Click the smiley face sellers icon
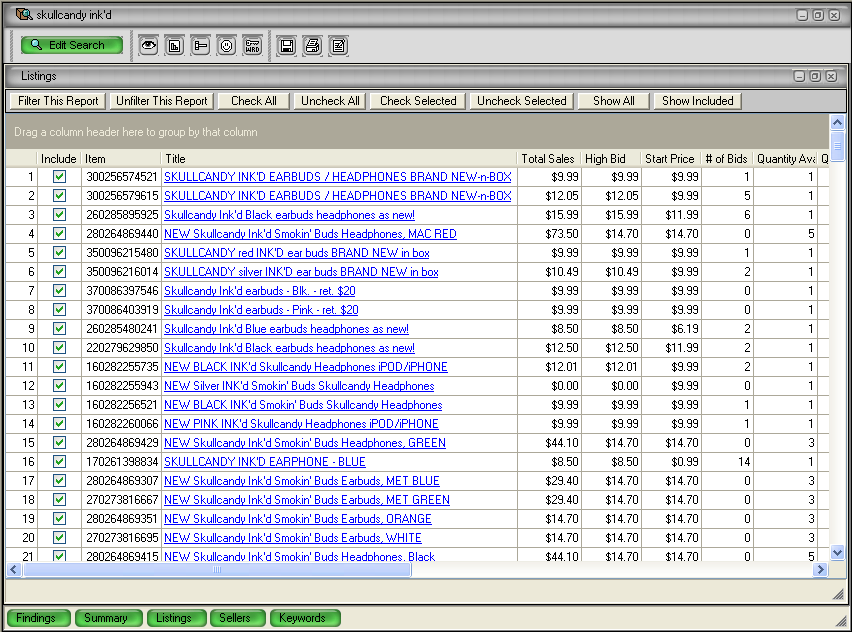The image size is (852, 632). (x=227, y=46)
